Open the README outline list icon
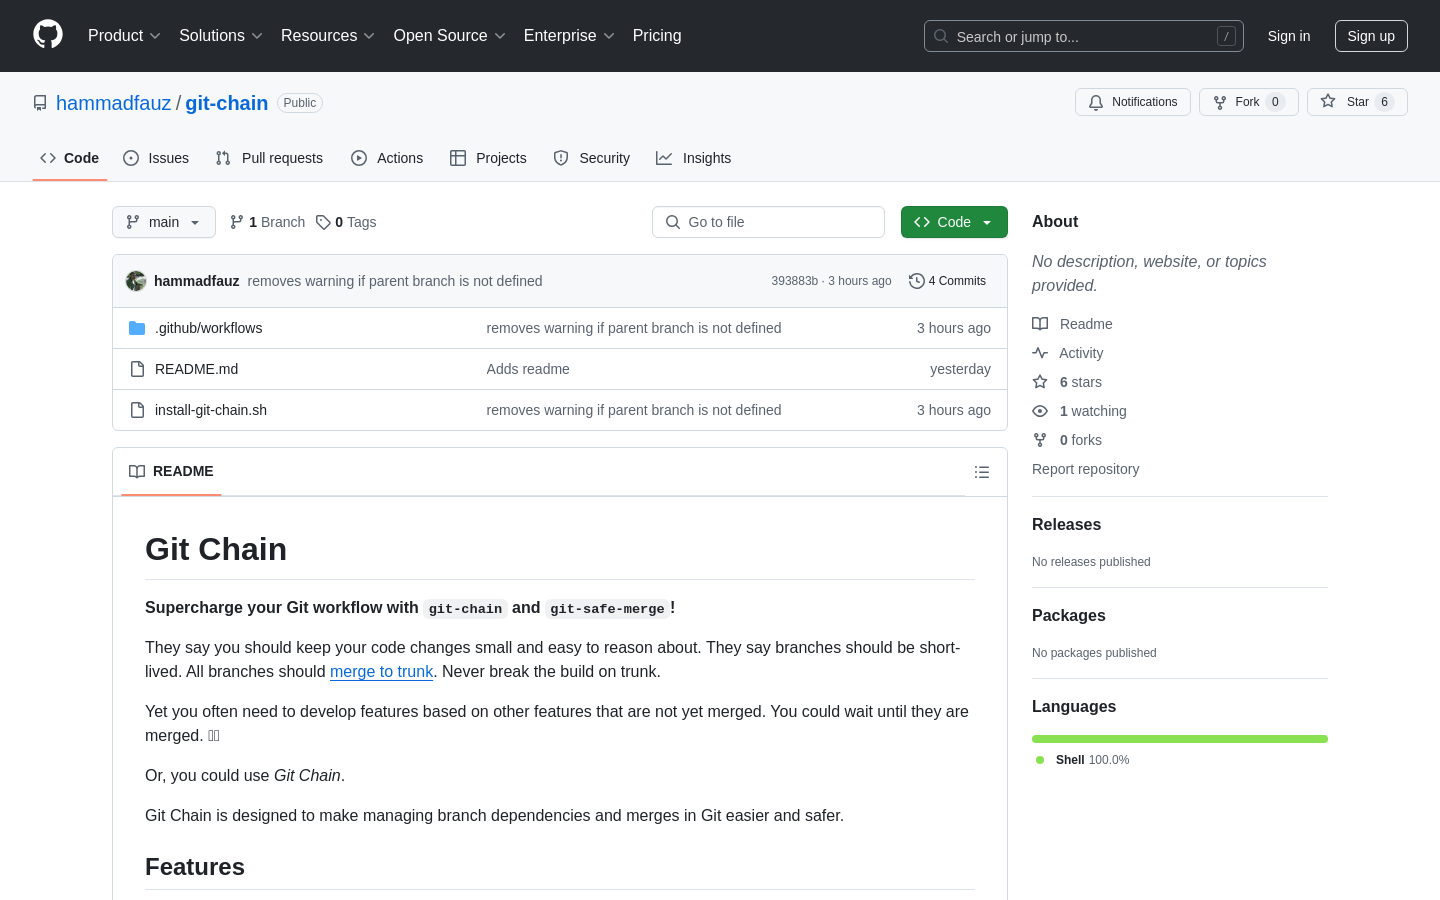The height and width of the screenshot is (900, 1440). tap(982, 472)
